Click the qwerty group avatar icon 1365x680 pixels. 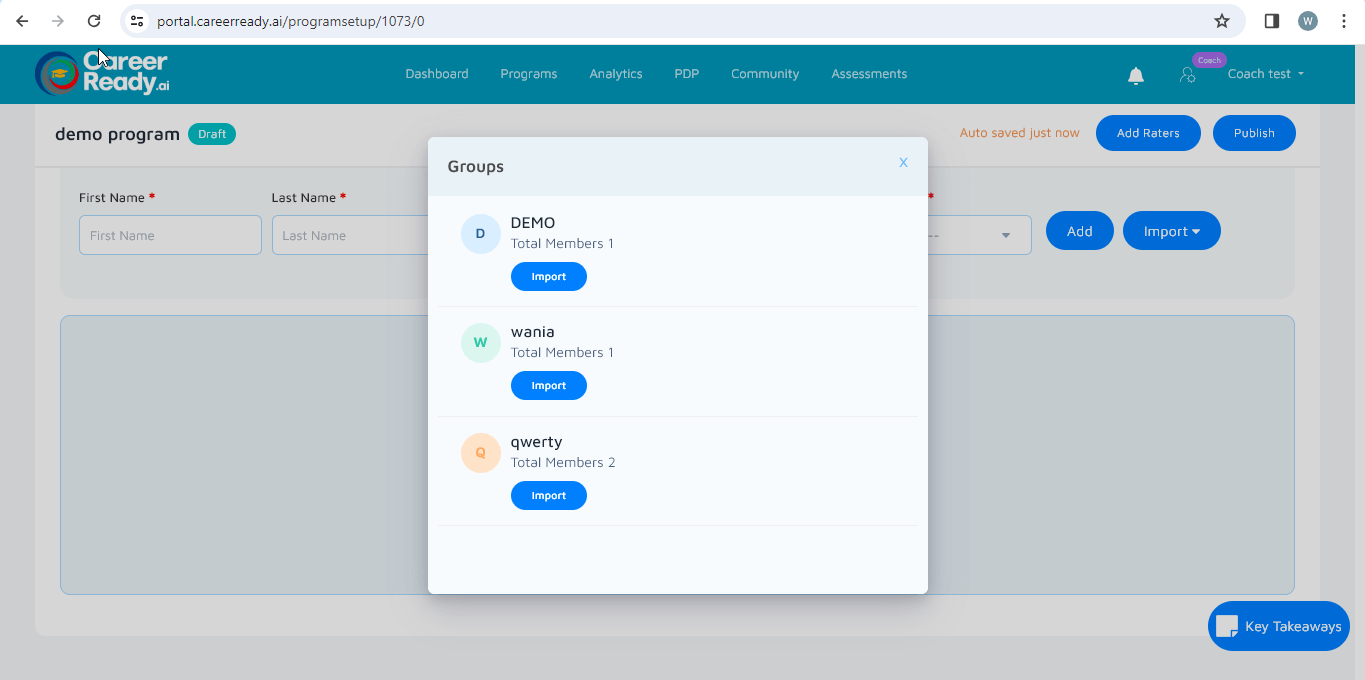click(480, 453)
